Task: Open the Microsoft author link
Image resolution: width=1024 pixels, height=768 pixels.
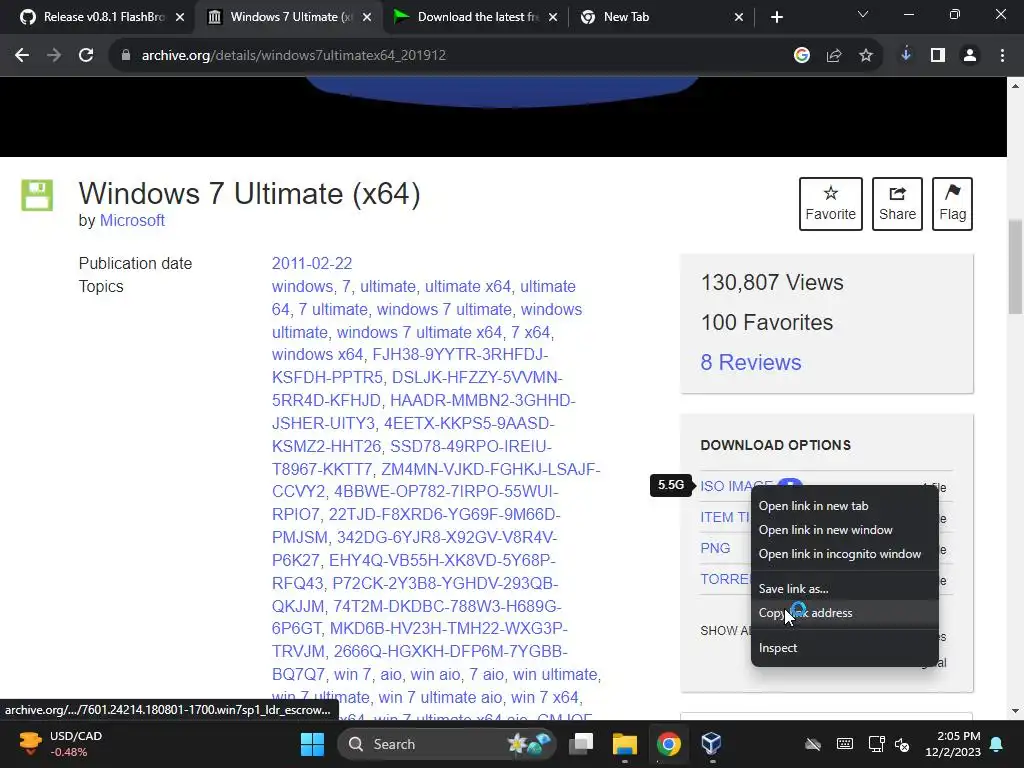Action: [132, 221]
